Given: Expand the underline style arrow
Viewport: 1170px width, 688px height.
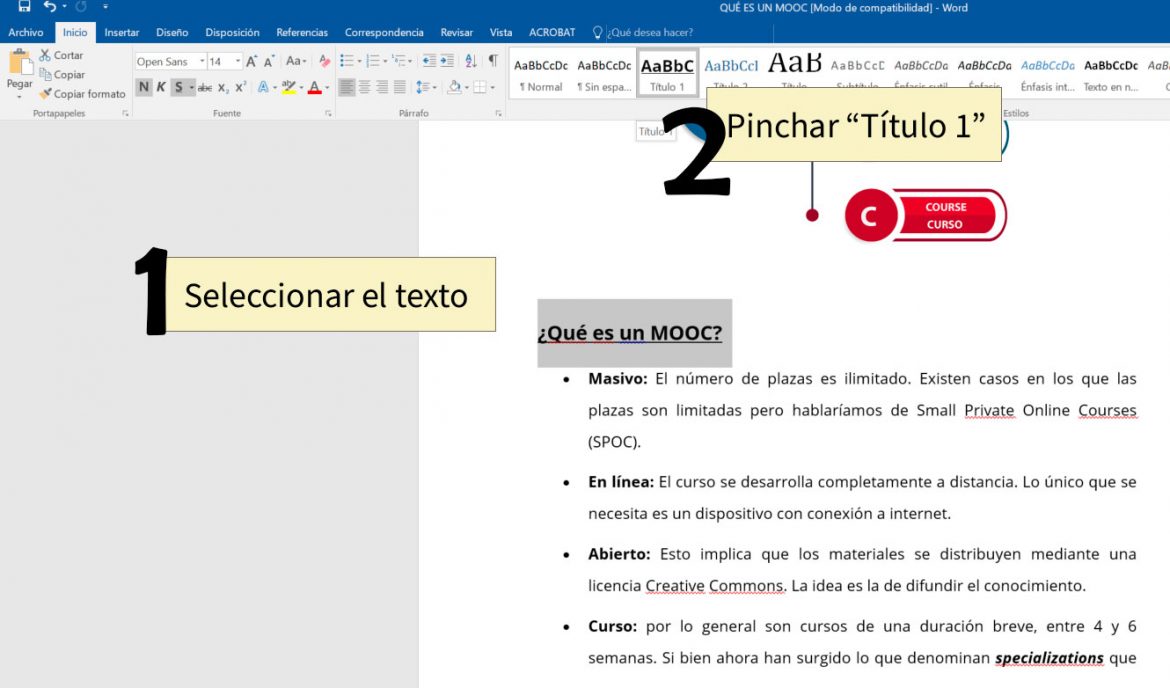Looking at the screenshot, I should 191,87.
